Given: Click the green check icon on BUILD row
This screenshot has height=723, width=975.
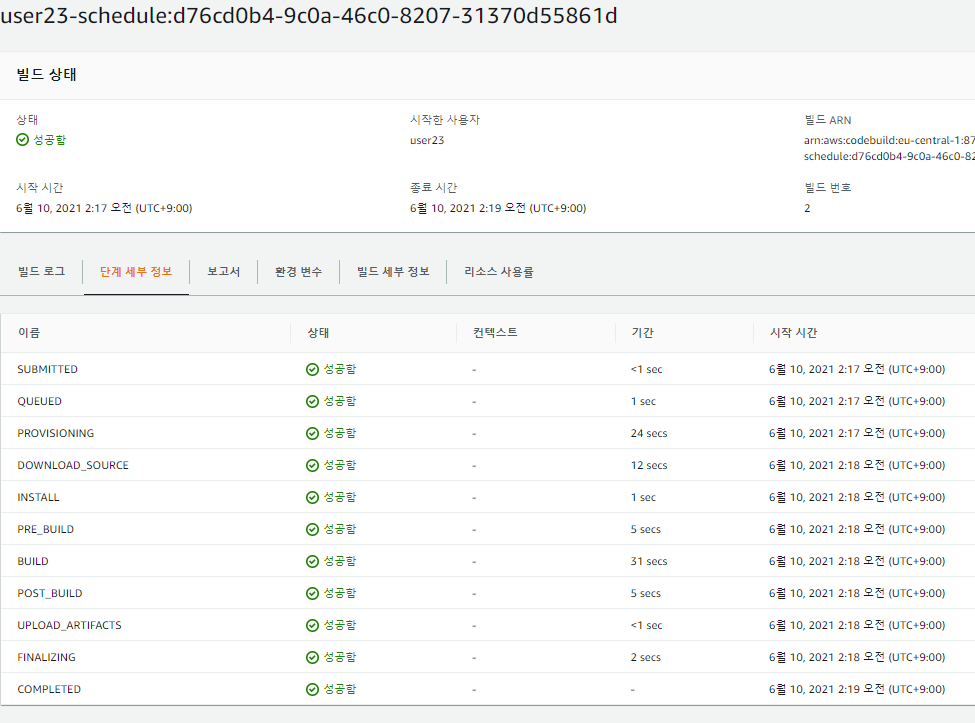Looking at the screenshot, I should click(314, 561).
